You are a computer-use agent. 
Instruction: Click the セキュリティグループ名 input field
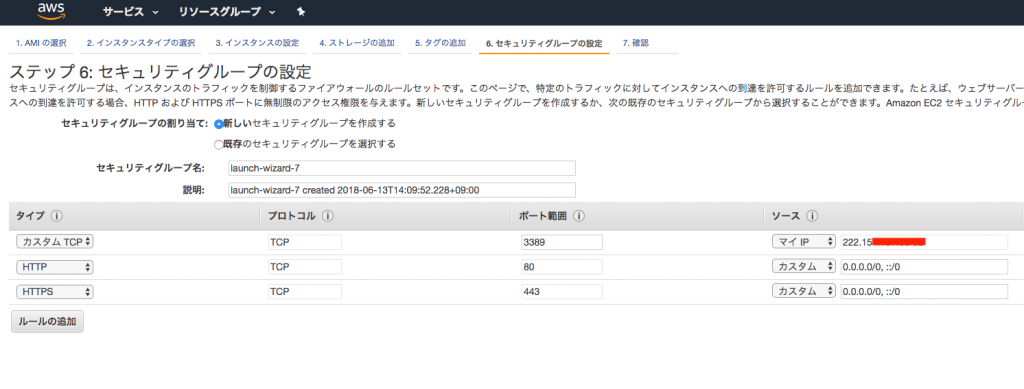click(402, 168)
